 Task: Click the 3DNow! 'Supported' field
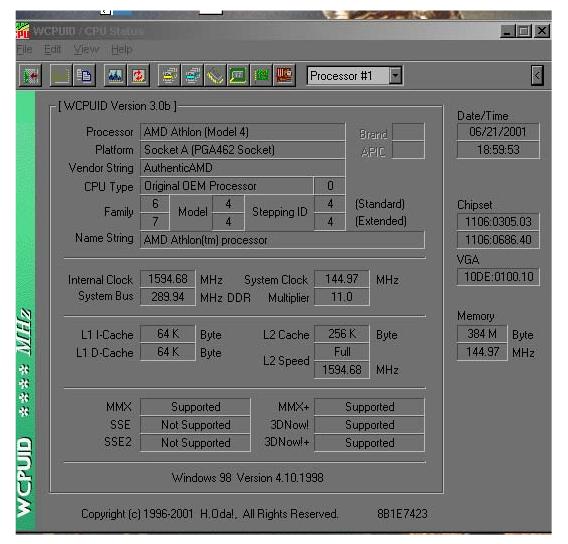point(369,425)
